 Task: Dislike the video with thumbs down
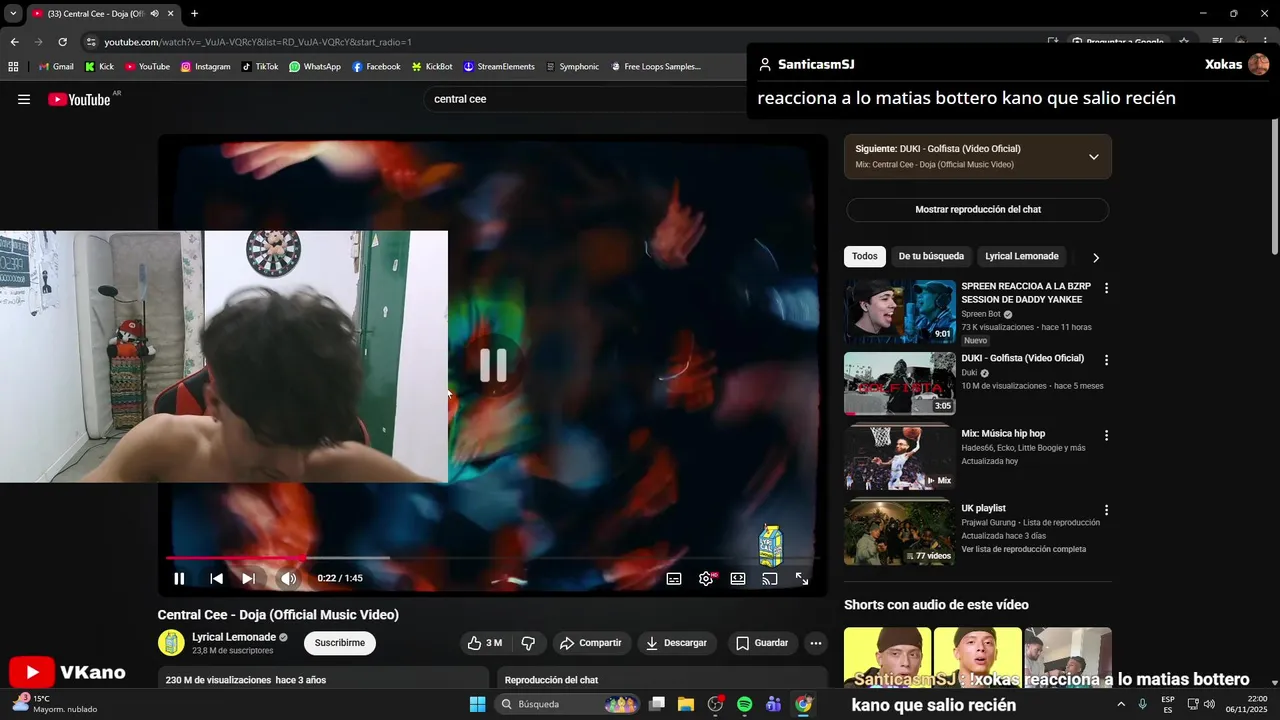[x=529, y=643]
